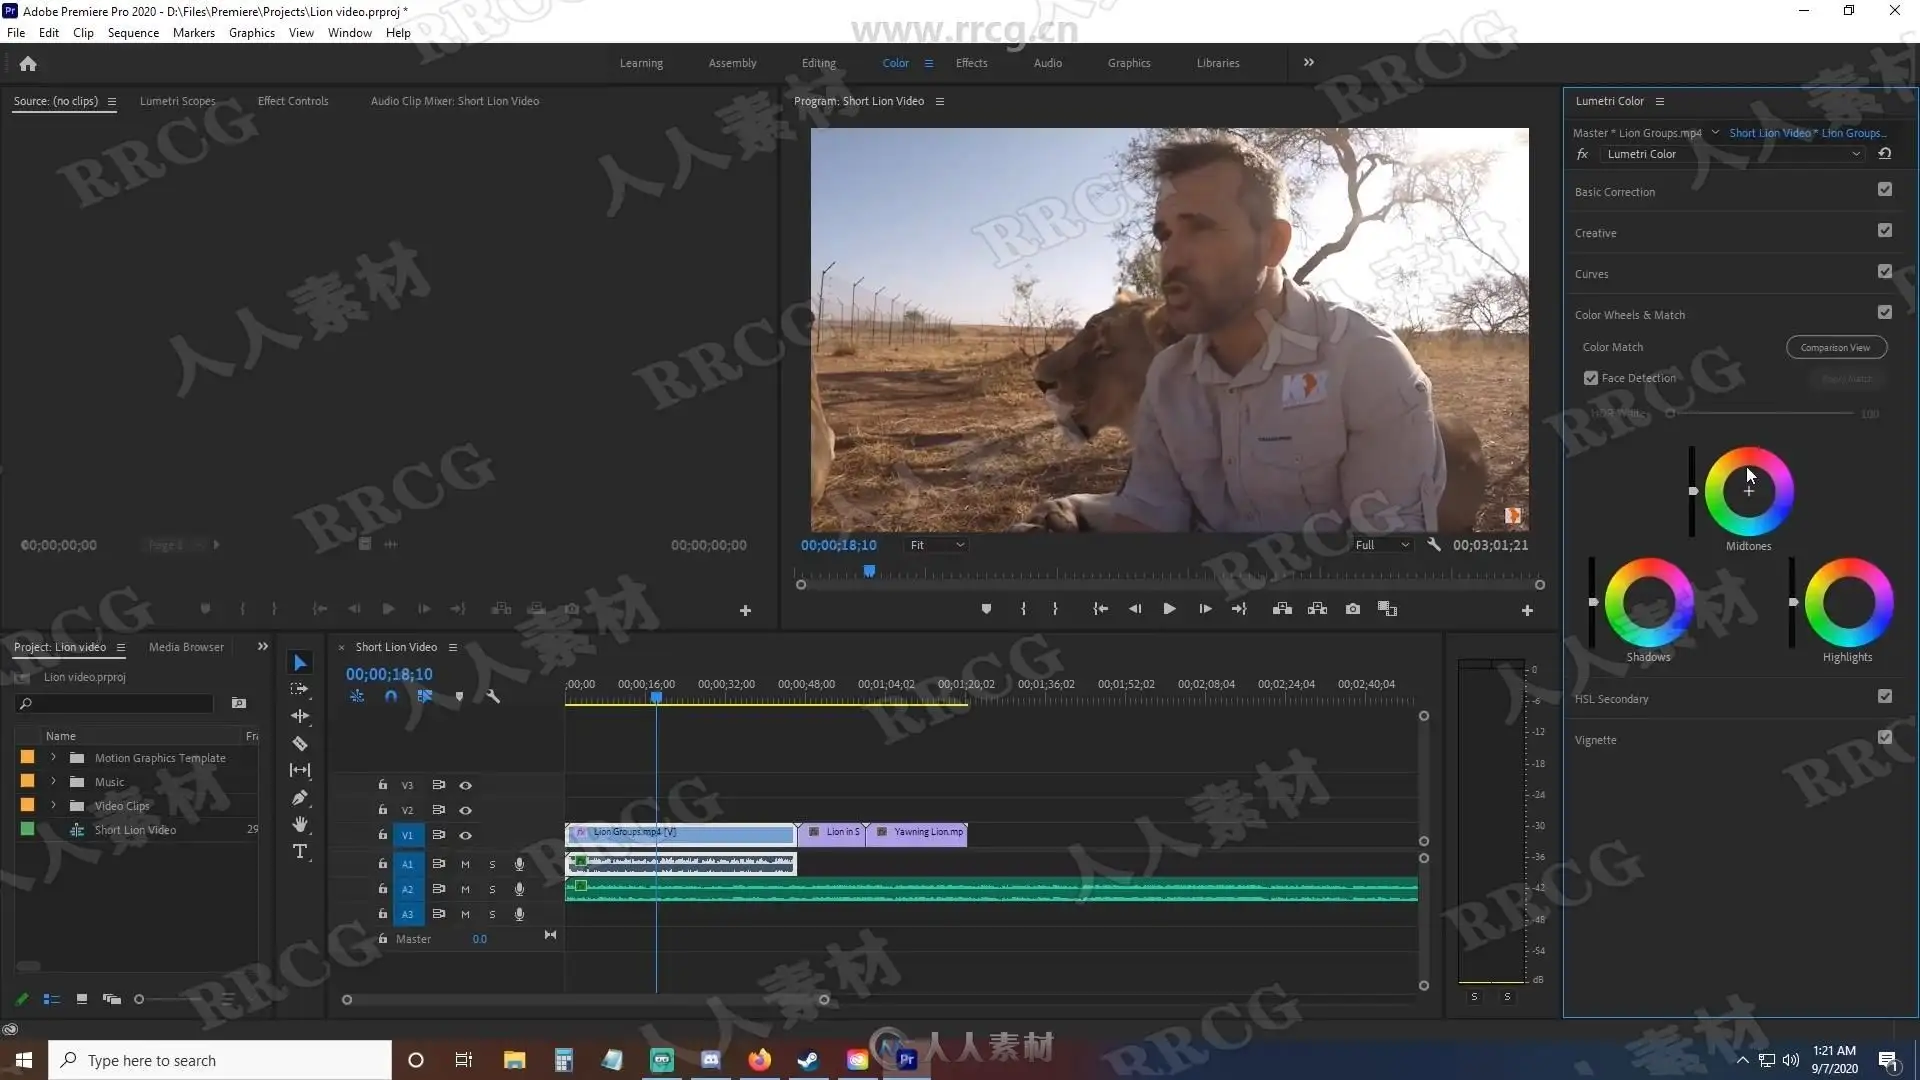Hide track V1 with eye icon
This screenshot has width=1920, height=1080.
465,835
